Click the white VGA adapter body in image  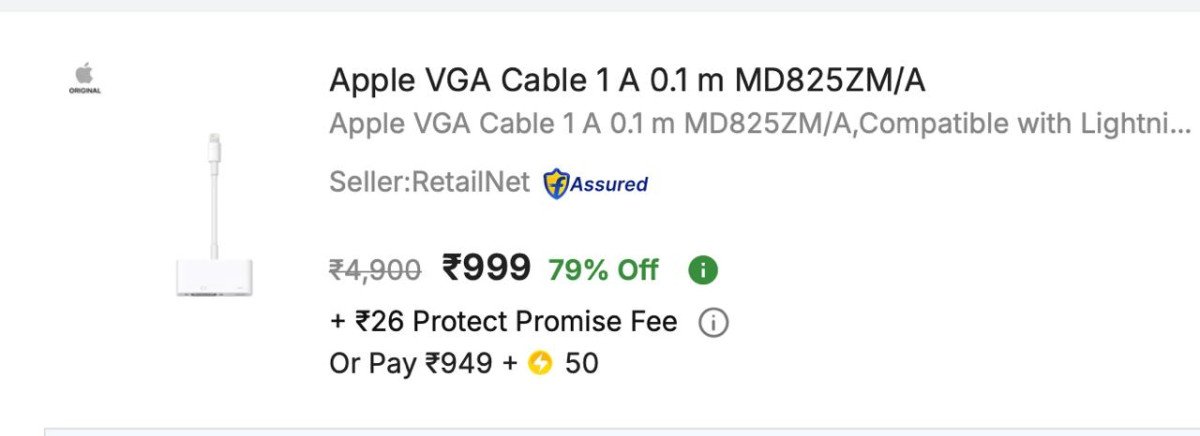[213, 275]
